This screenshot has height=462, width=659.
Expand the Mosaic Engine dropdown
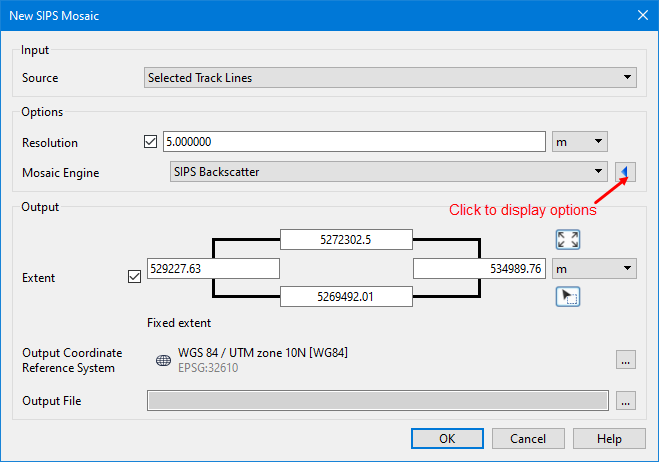pos(388,172)
